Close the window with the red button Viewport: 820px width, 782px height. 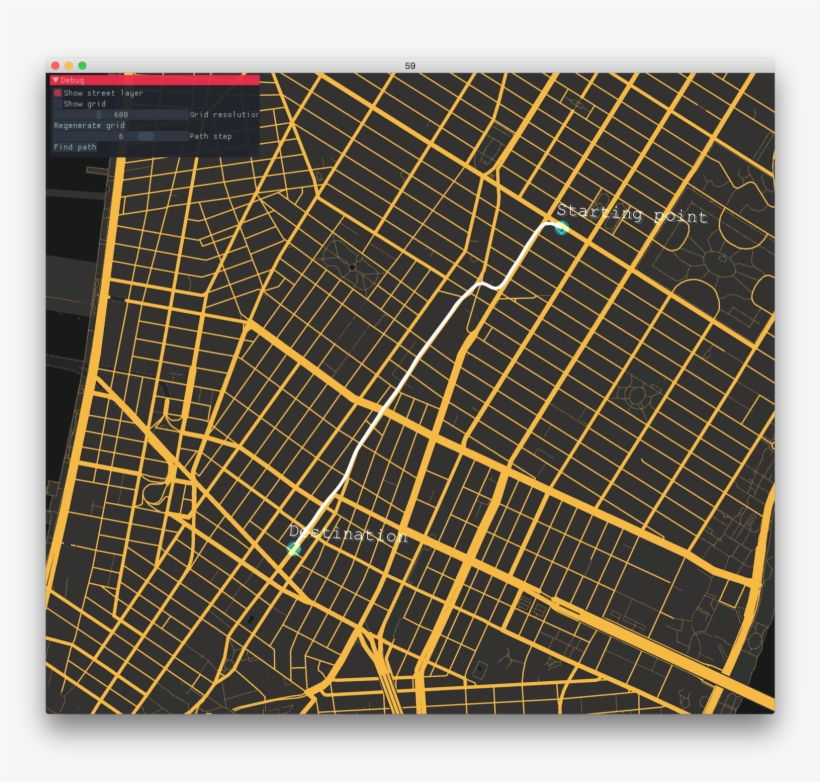click(55, 65)
